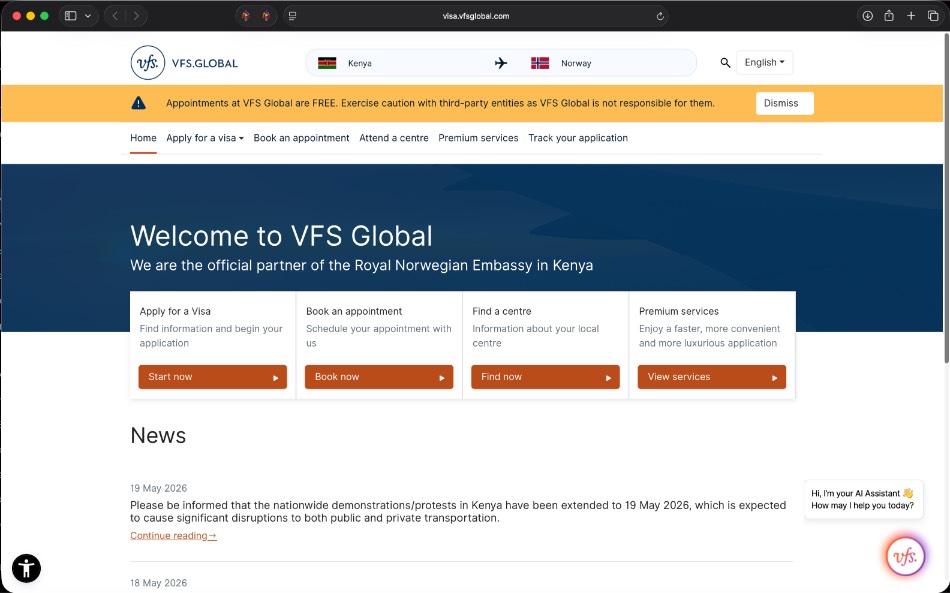Image resolution: width=950 pixels, height=593 pixels.
Task: Click the arrow icon on Start now
Action: coord(275,377)
